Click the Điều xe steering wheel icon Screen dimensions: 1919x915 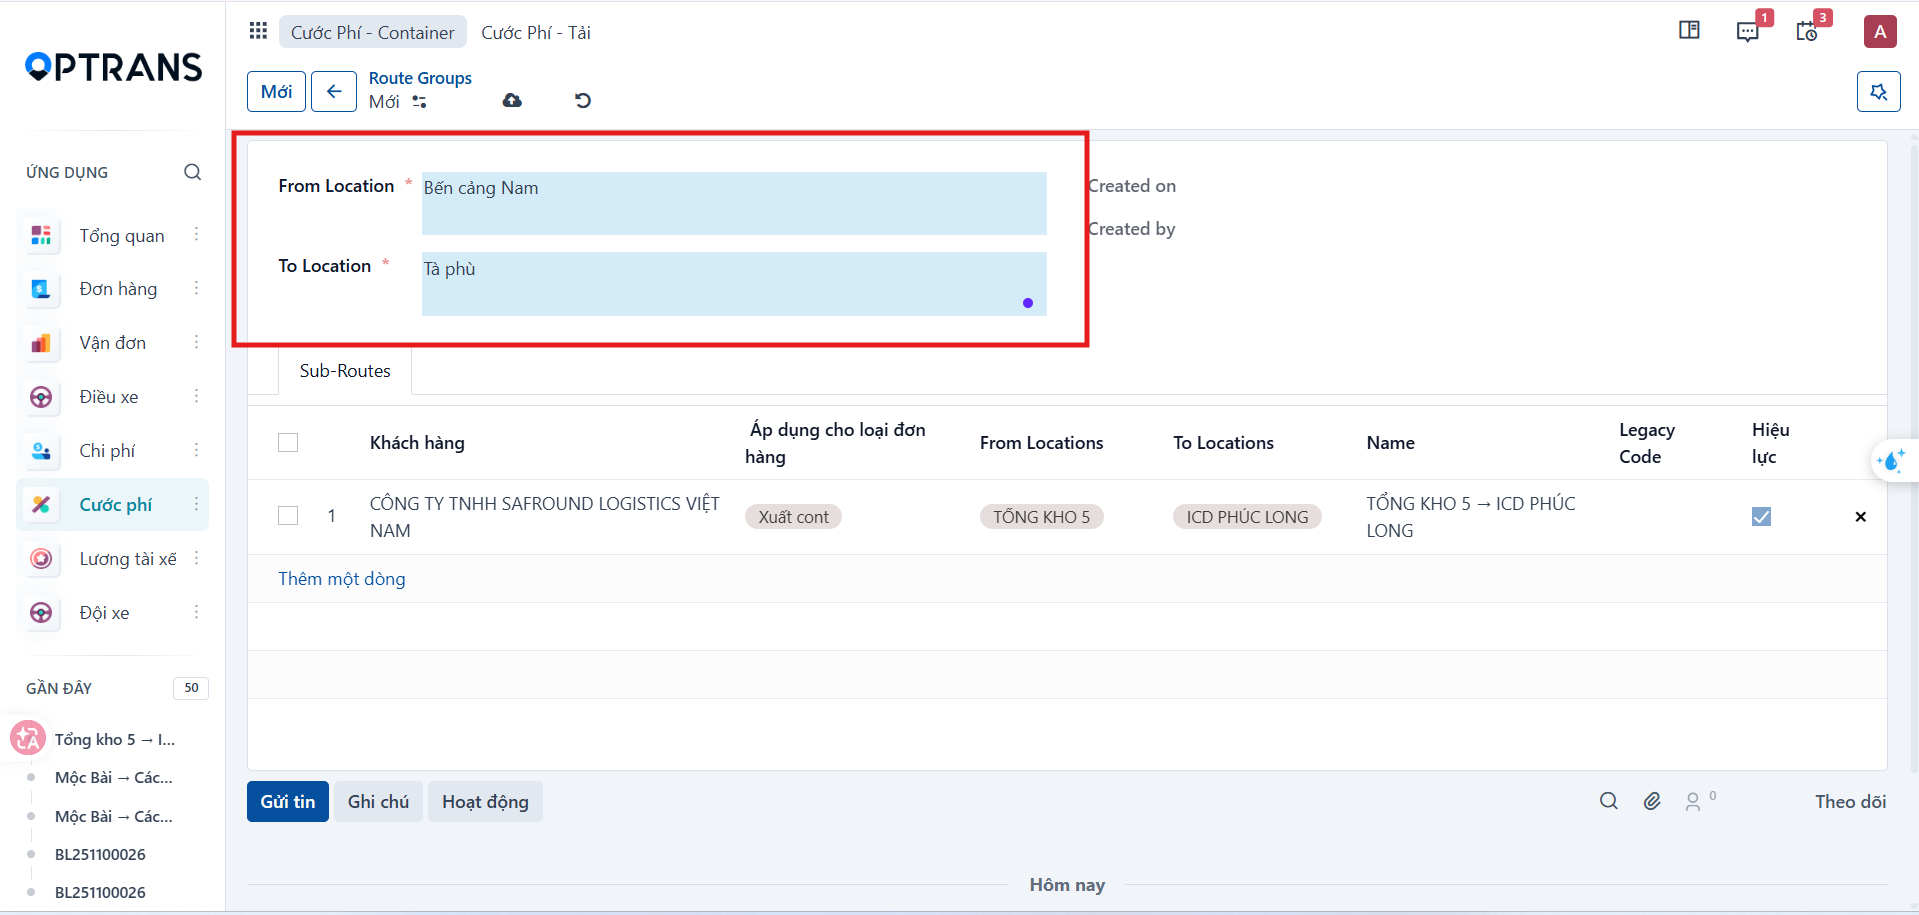point(41,397)
